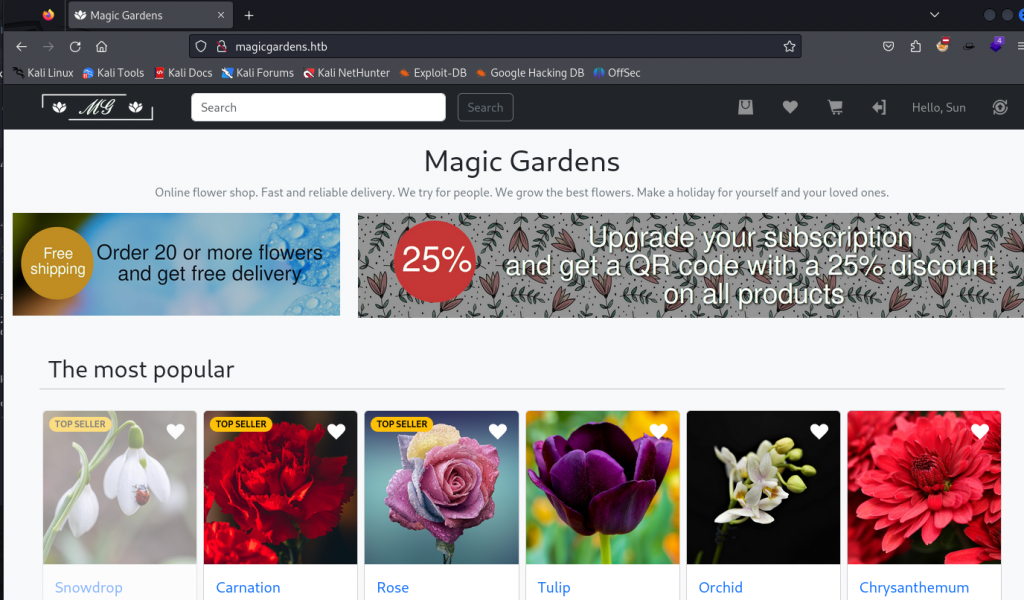Reload the page with the refresh icon
1024x600 pixels.
75,46
